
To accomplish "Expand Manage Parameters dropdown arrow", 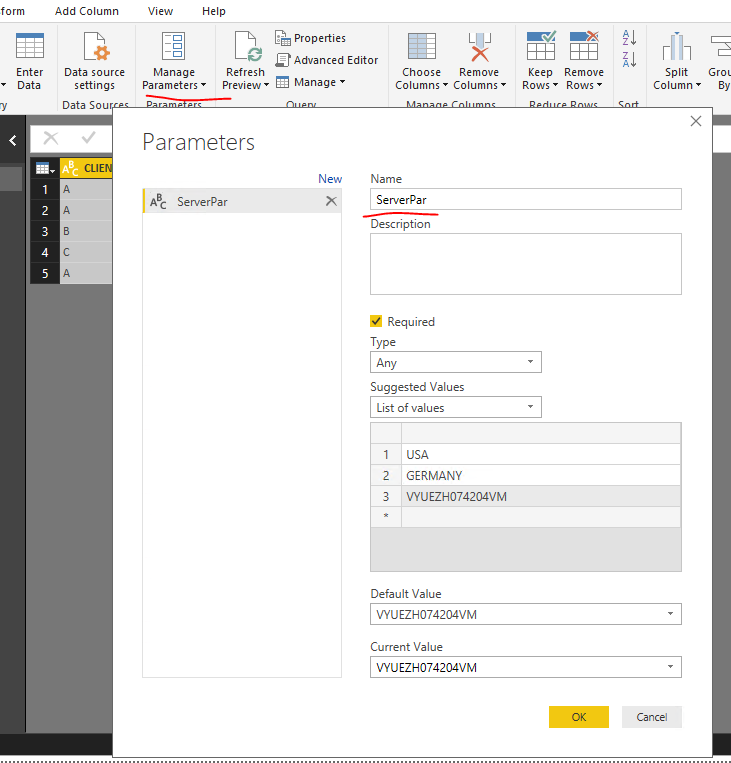I will (203, 85).
